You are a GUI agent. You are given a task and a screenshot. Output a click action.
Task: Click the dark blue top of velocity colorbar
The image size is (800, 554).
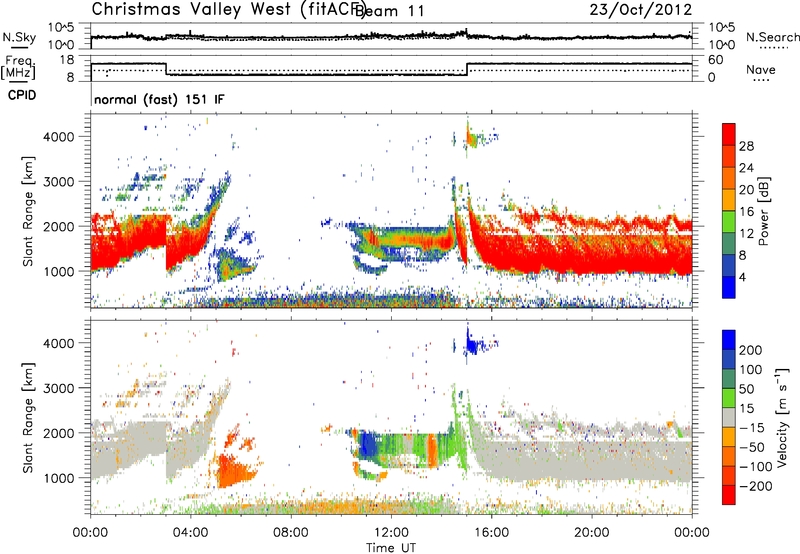tap(729, 340)
